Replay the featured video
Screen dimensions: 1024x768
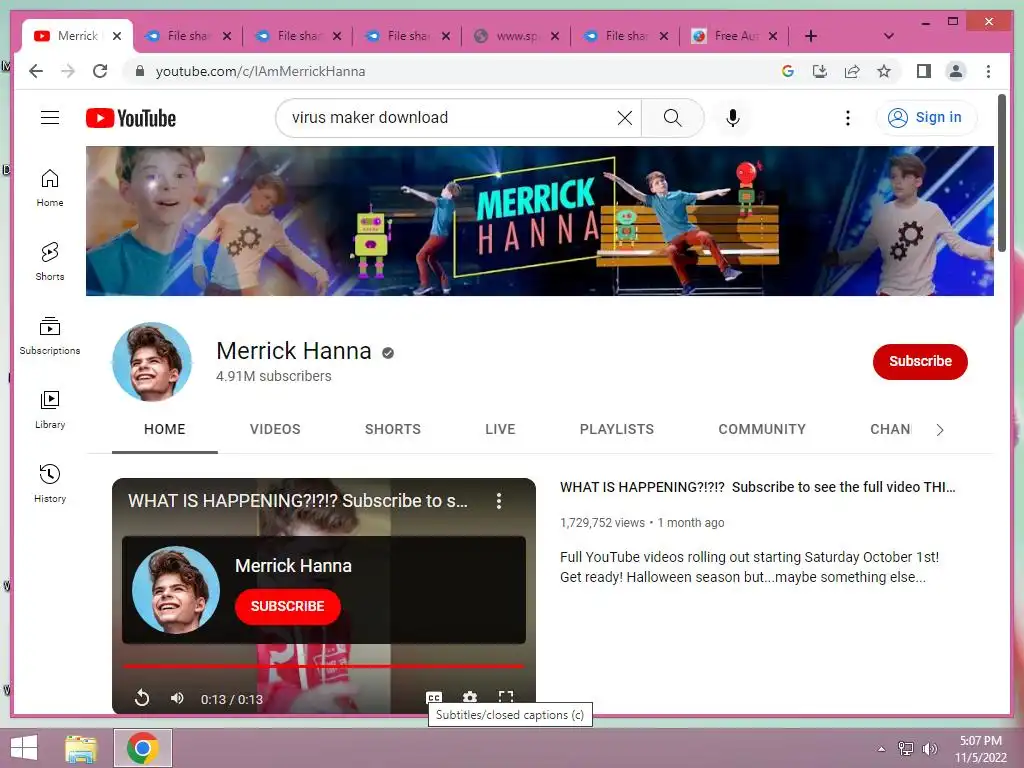click(x=142, y=698)
